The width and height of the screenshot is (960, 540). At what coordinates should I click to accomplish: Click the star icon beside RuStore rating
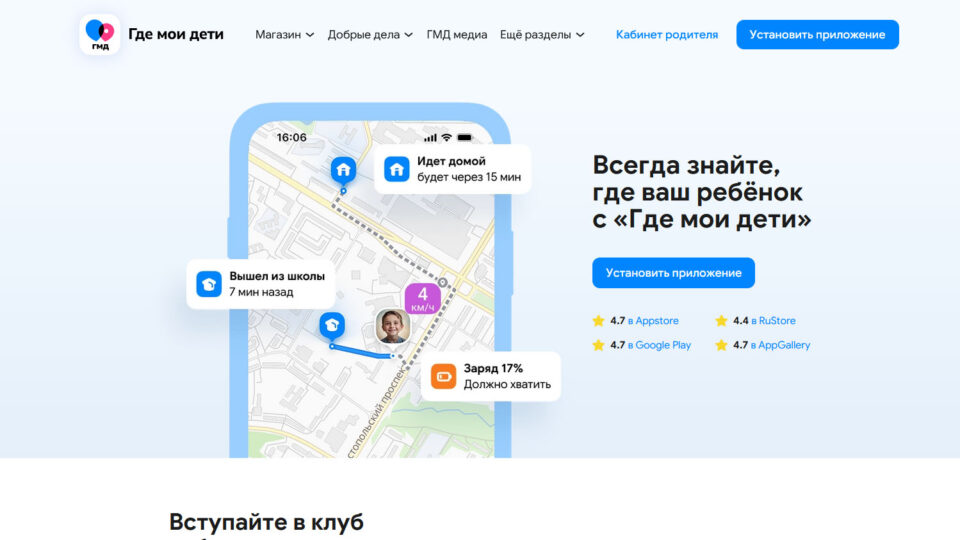pos(721,321)
